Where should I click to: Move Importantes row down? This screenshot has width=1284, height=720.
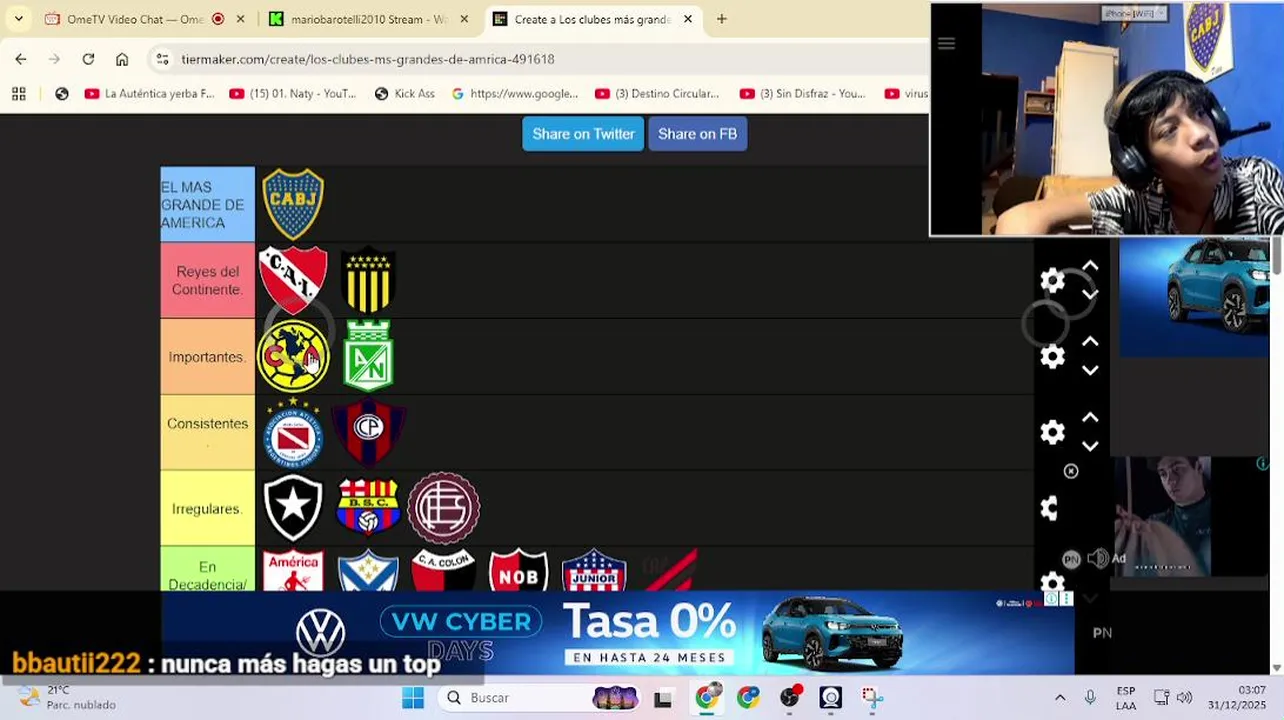coord(1090,370)
